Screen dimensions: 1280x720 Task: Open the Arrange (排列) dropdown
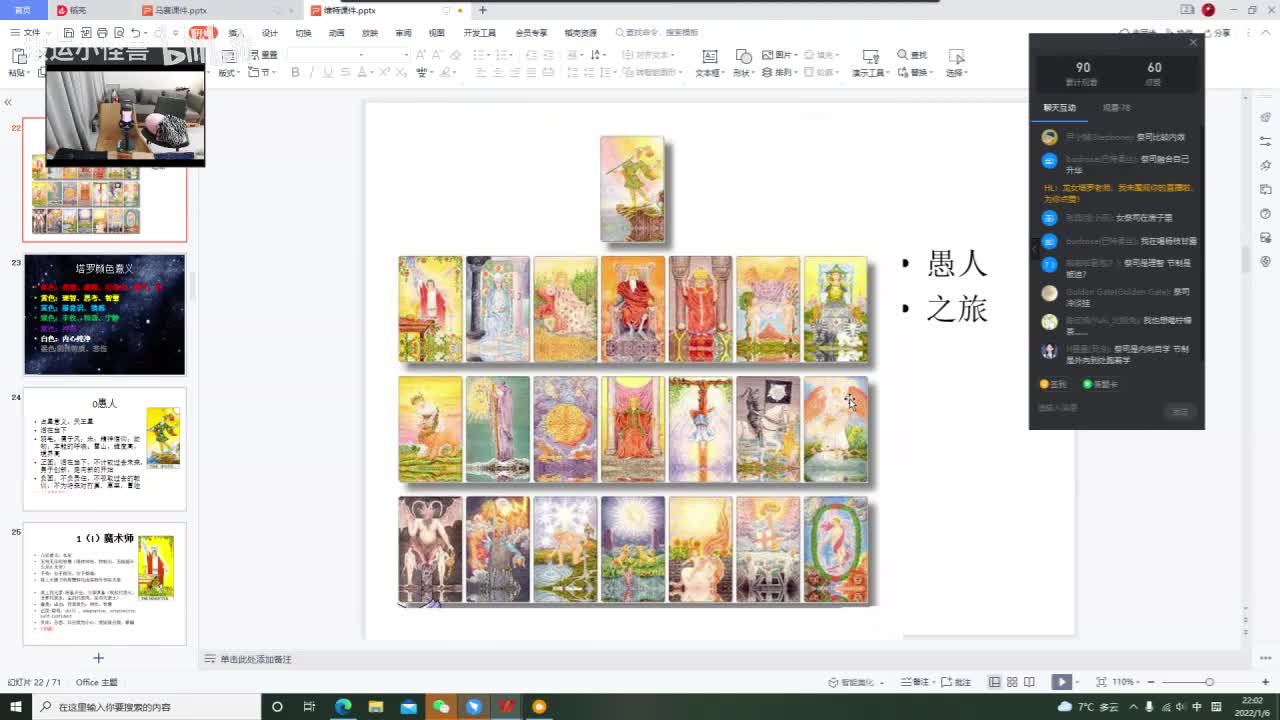coord(779,72)
